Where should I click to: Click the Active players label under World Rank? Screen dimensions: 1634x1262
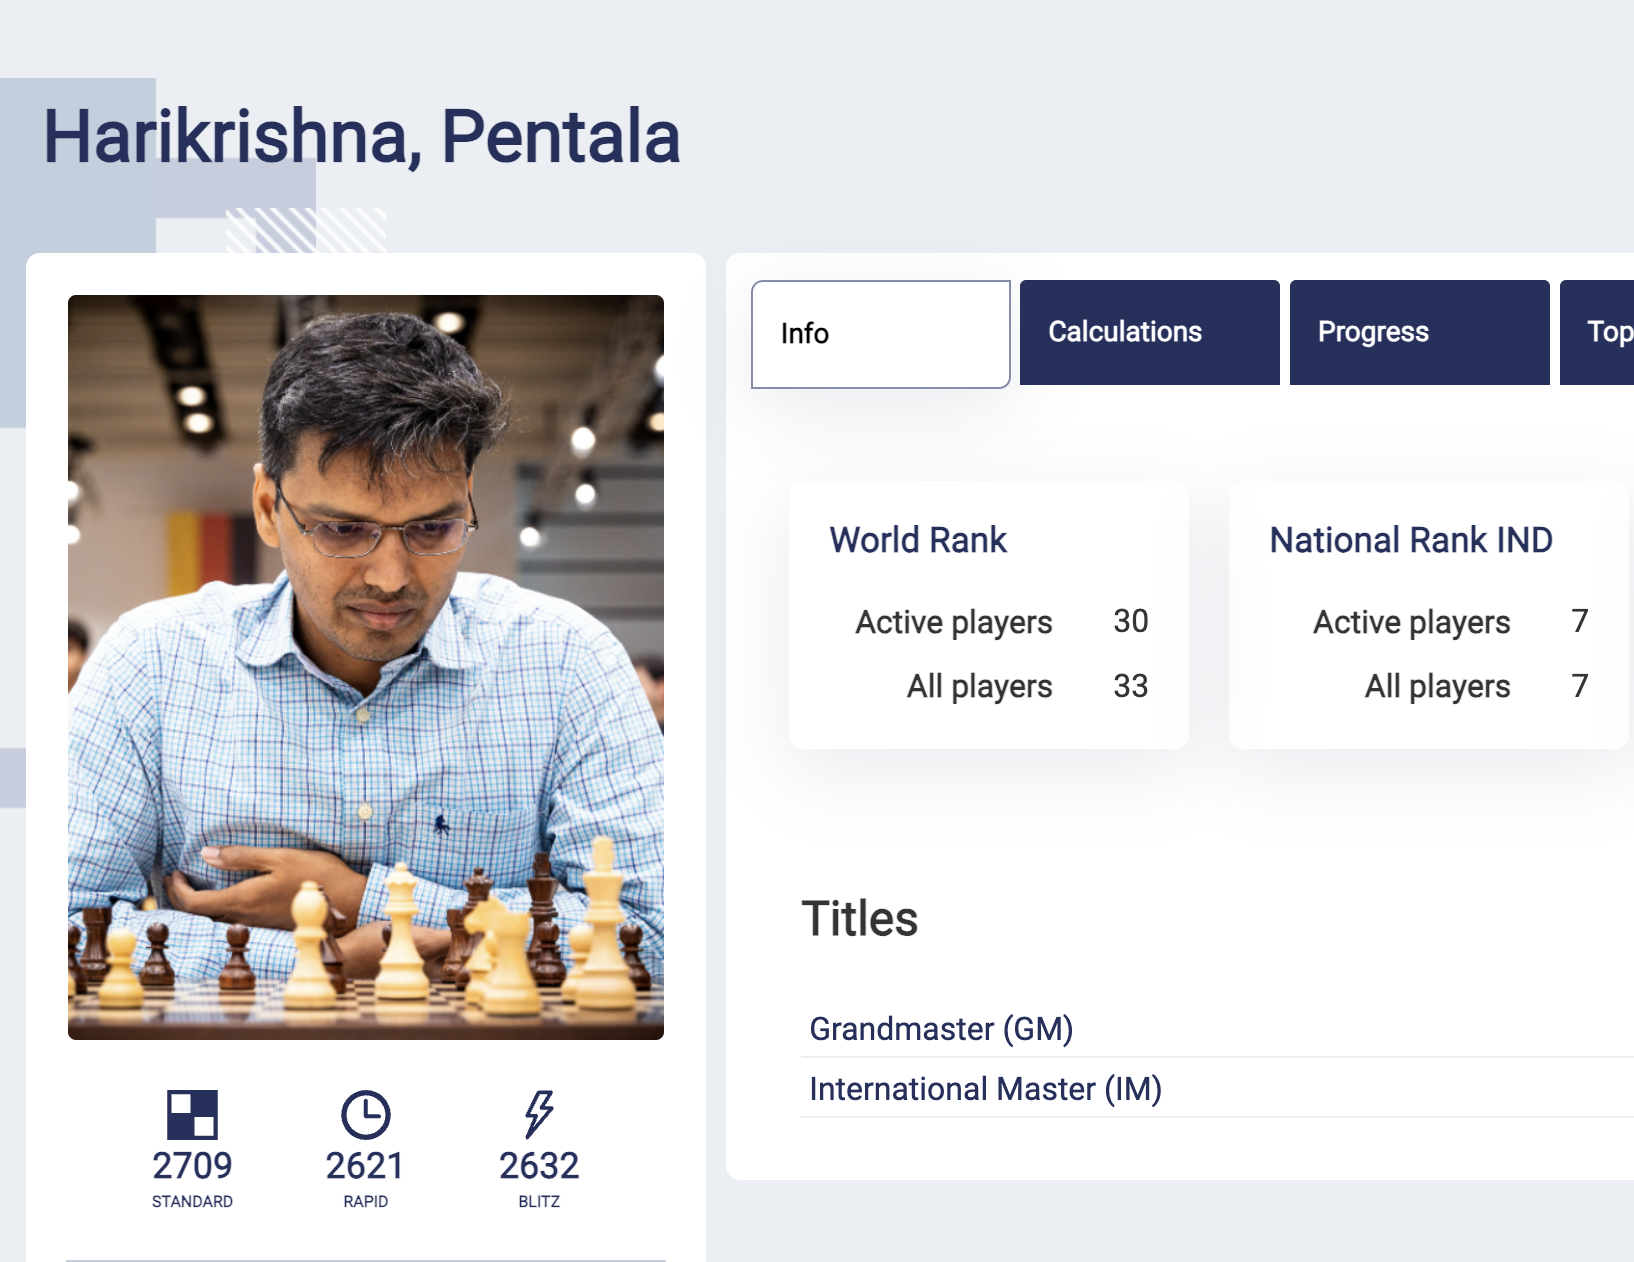pyautogui.click(x=954, y=623)
